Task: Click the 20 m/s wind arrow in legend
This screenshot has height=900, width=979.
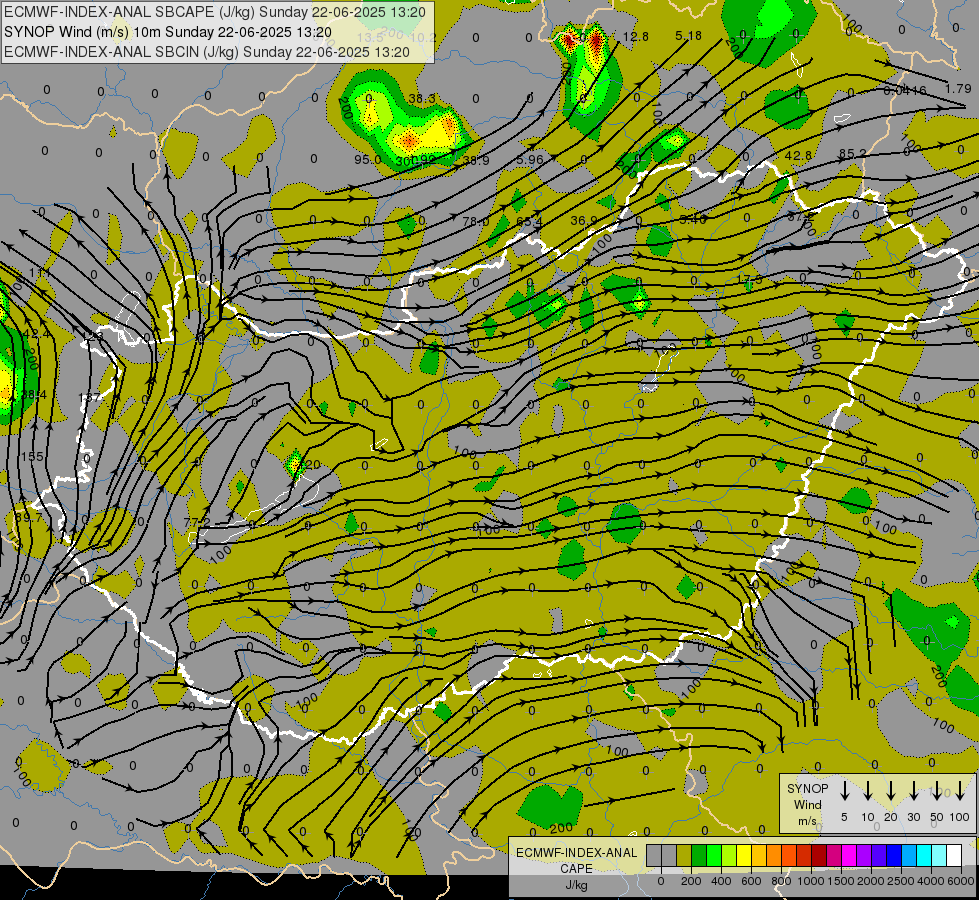Action: [891, 790]
